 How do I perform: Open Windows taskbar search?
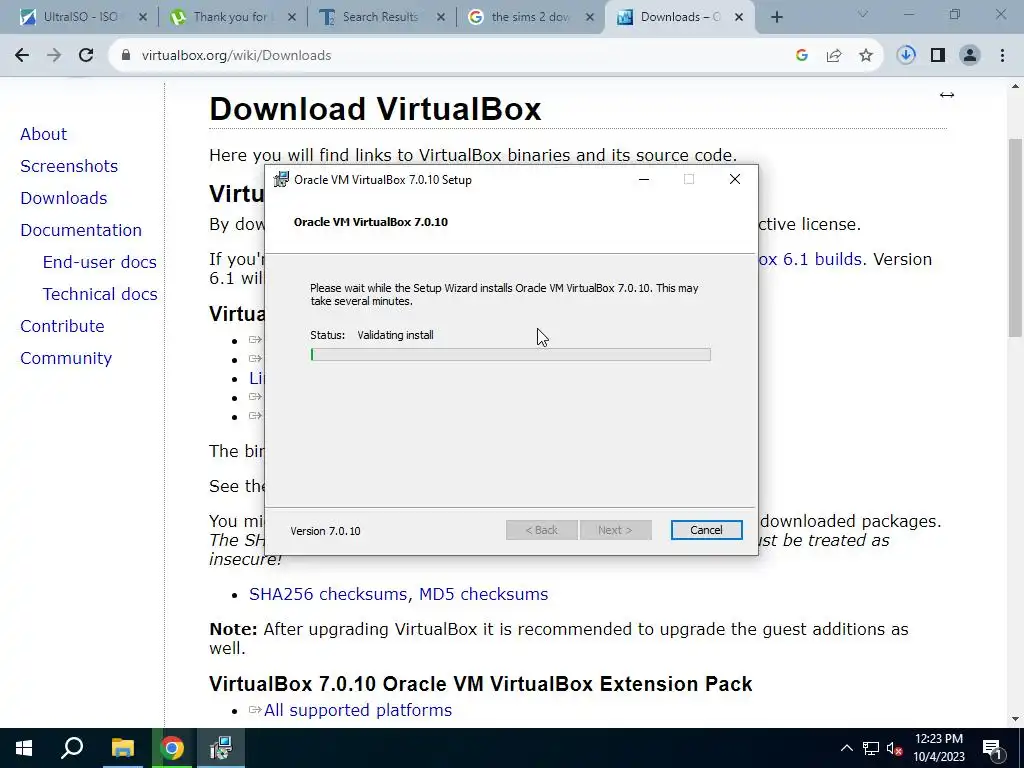click(x=72, y=748)
